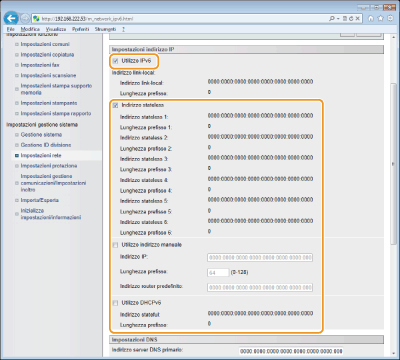Select Impostazioni rete in the sidebar
Viewport: 400px width, 360px height.
[x=41, y=156]
